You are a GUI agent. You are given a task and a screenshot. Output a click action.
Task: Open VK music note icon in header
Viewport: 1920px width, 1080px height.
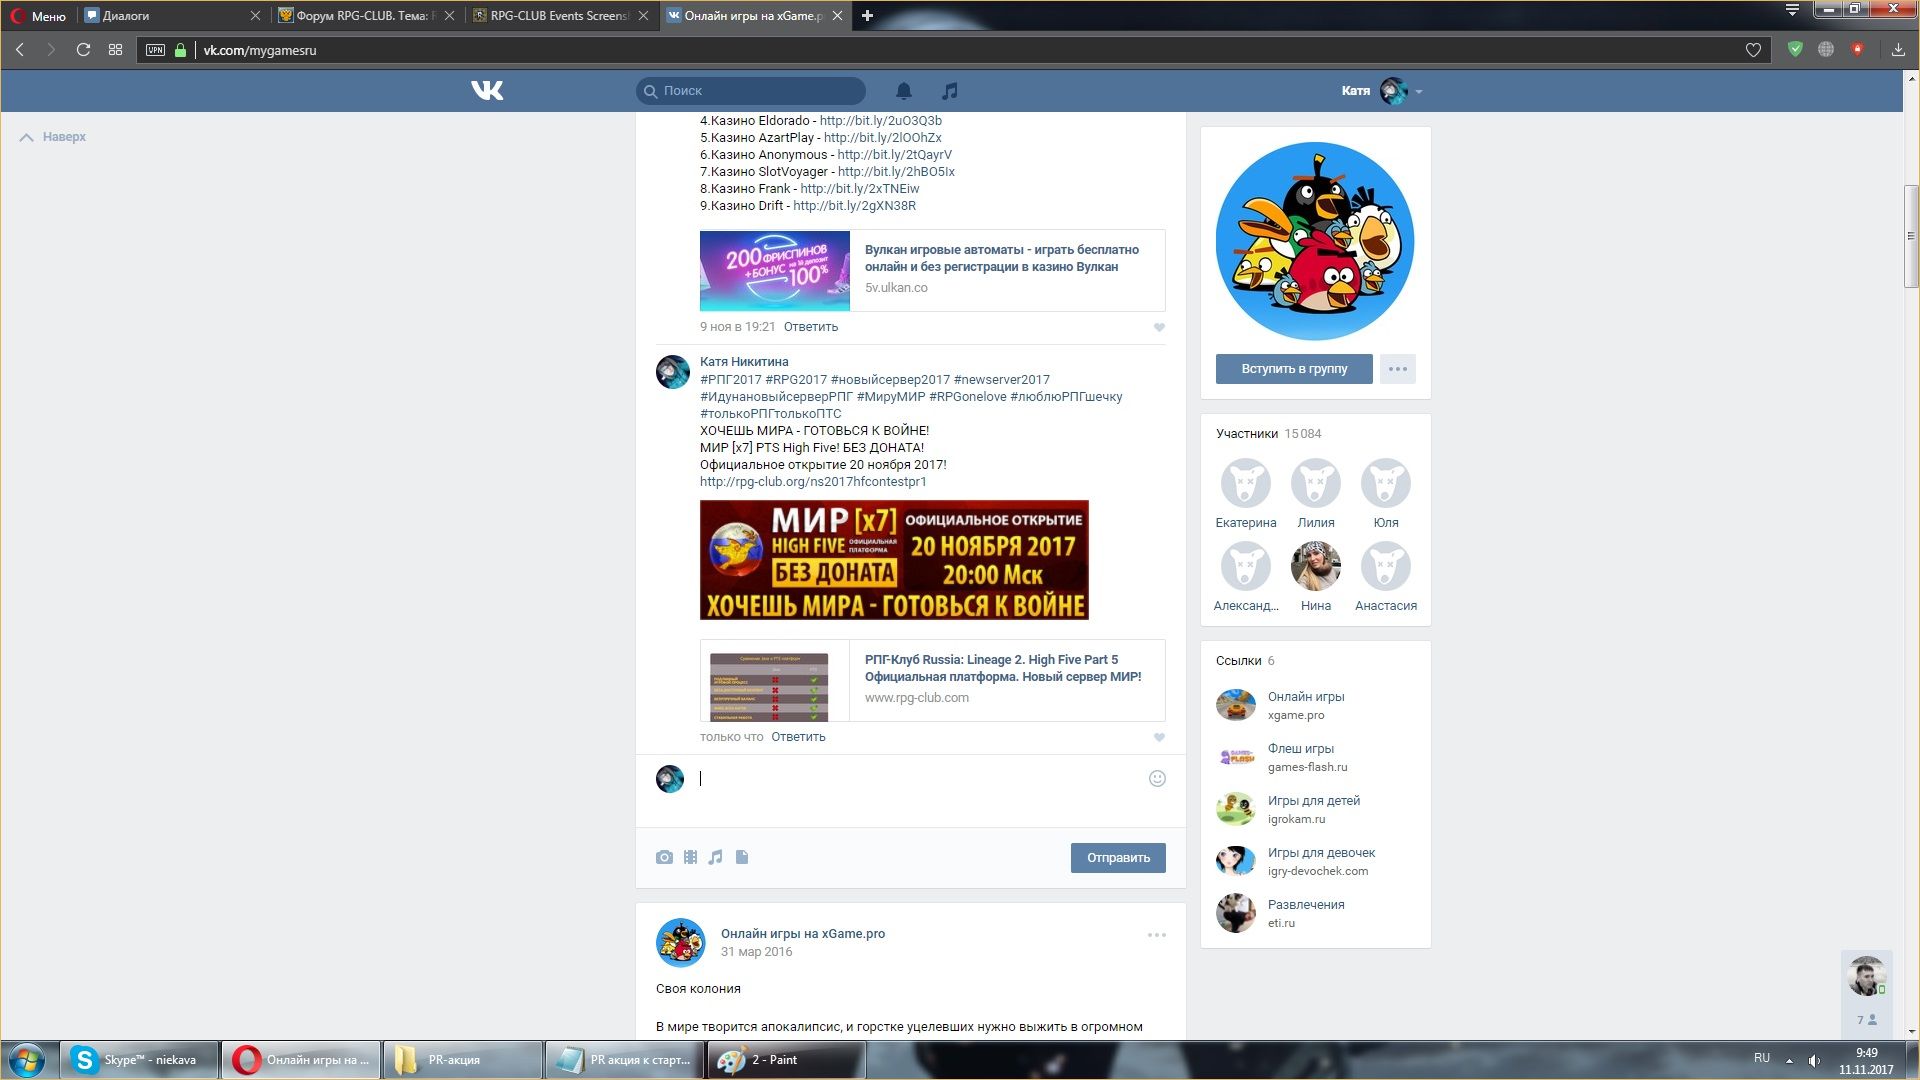(949, 91)
